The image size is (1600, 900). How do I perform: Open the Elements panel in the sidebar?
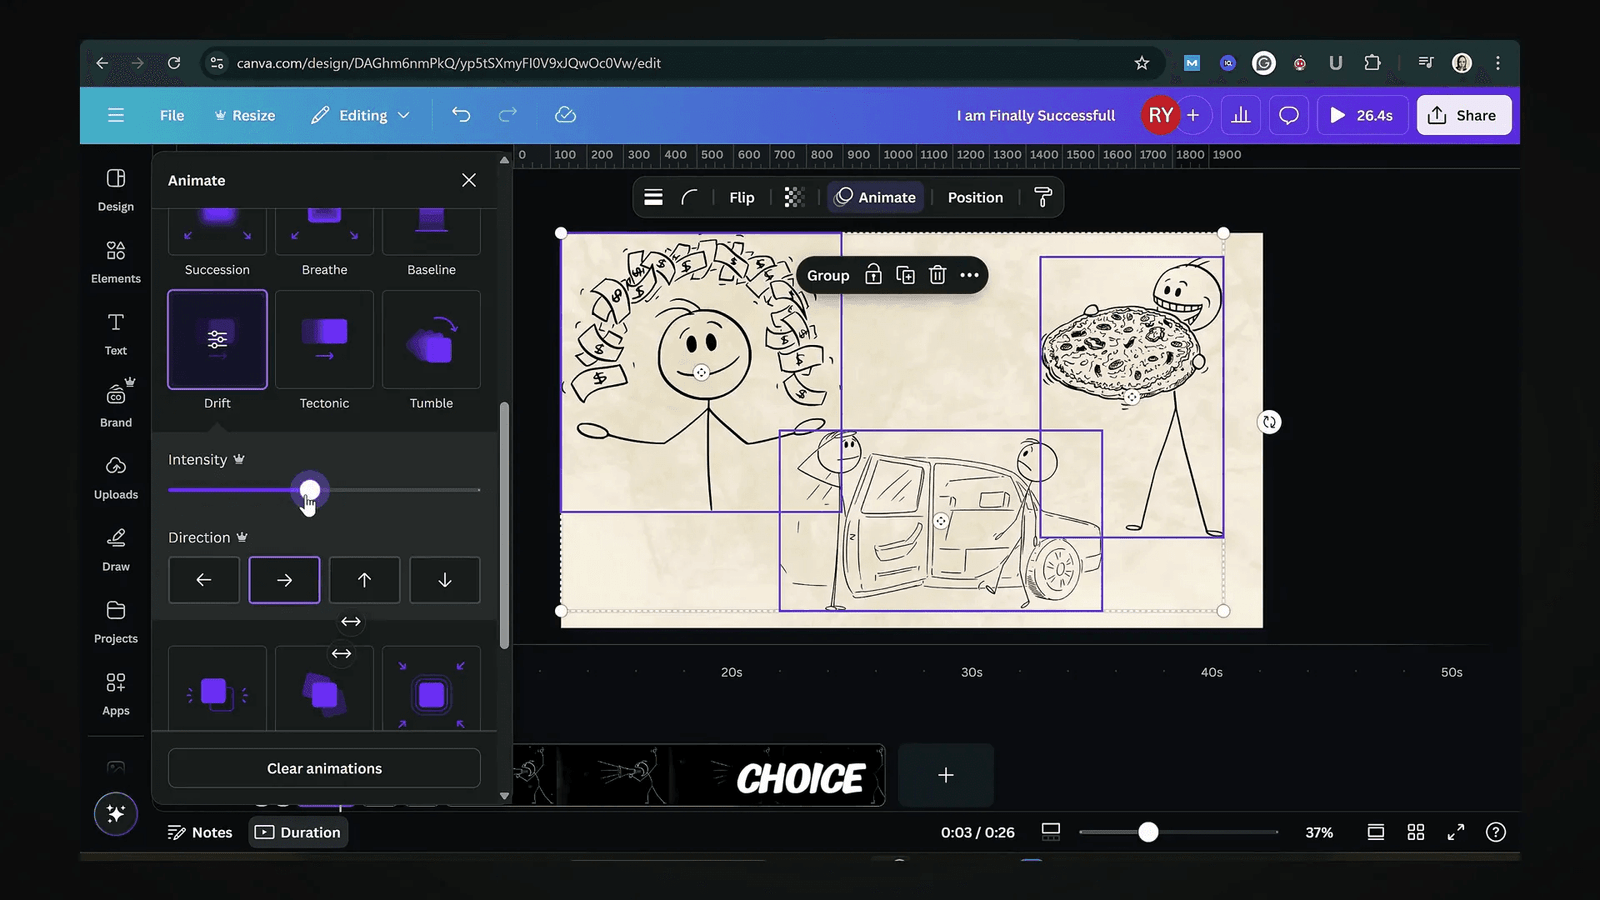[x=115, y=263]
